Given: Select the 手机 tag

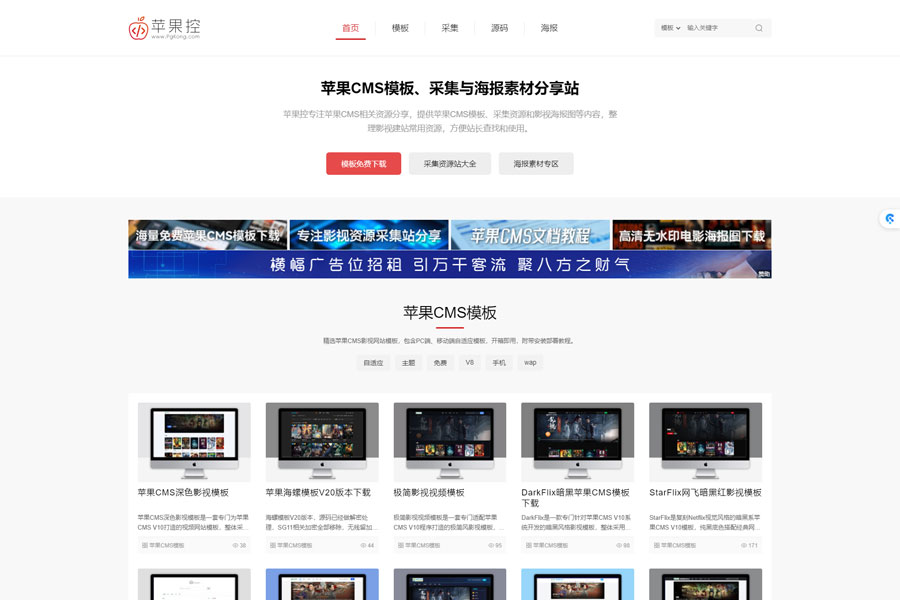Looking at the screenshot, I should (x=499, y=363).
